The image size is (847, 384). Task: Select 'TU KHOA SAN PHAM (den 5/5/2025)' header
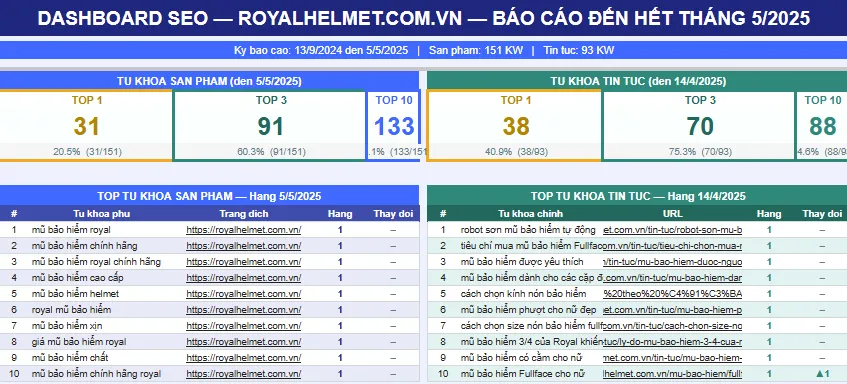[x=209, y=81]
